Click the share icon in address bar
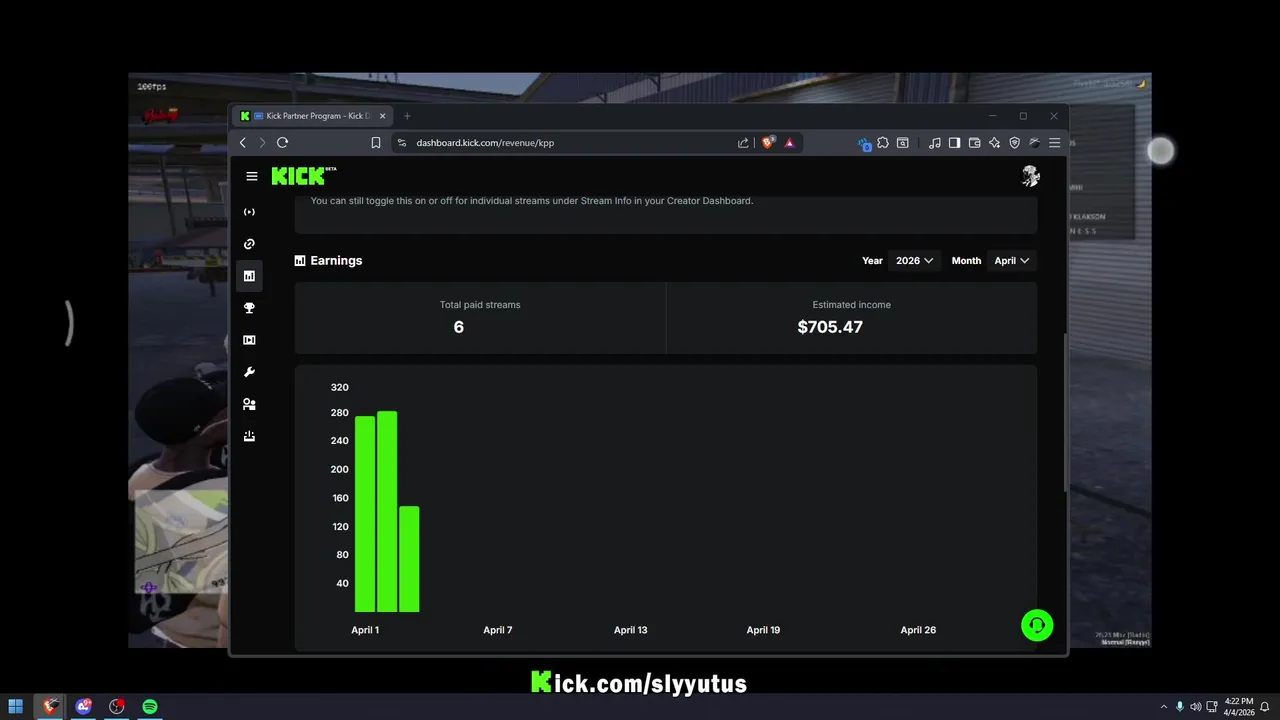Viewport: 1280px width, 720px height. click(x=743, y=143)
